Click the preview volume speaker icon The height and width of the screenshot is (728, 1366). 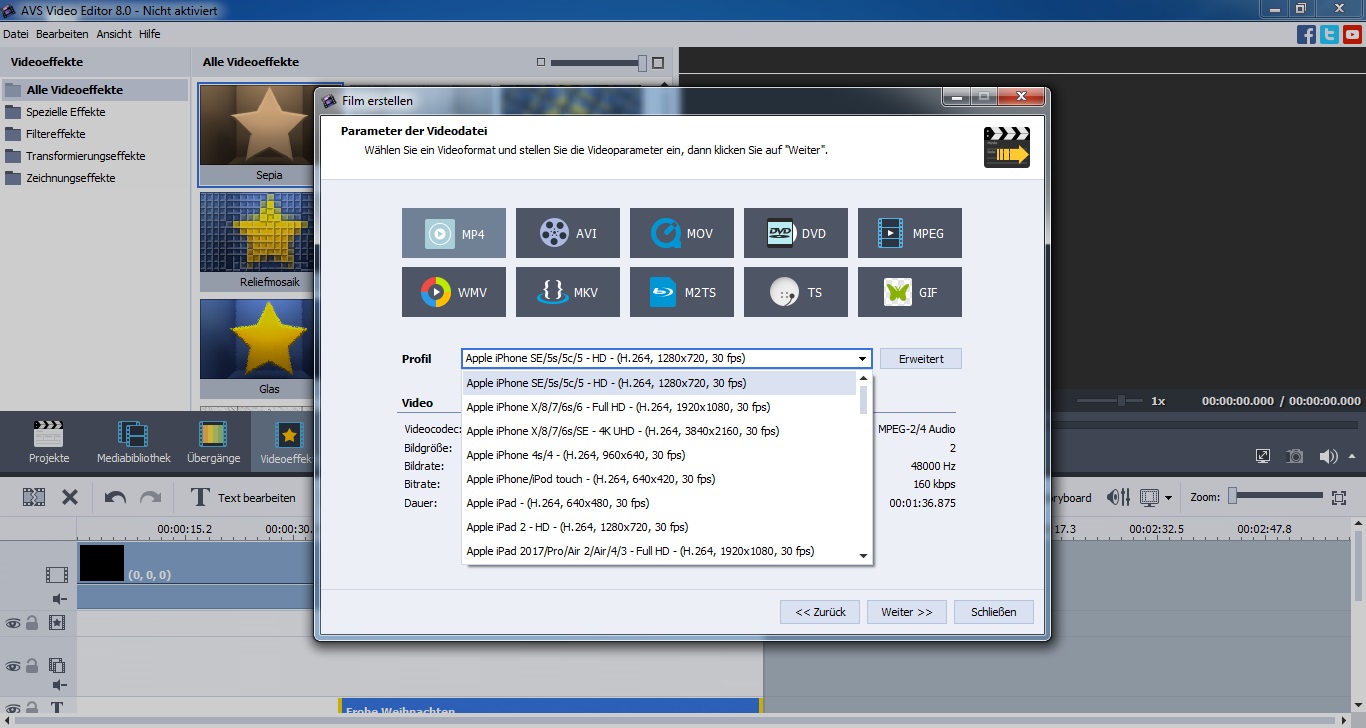(1327, 456)
